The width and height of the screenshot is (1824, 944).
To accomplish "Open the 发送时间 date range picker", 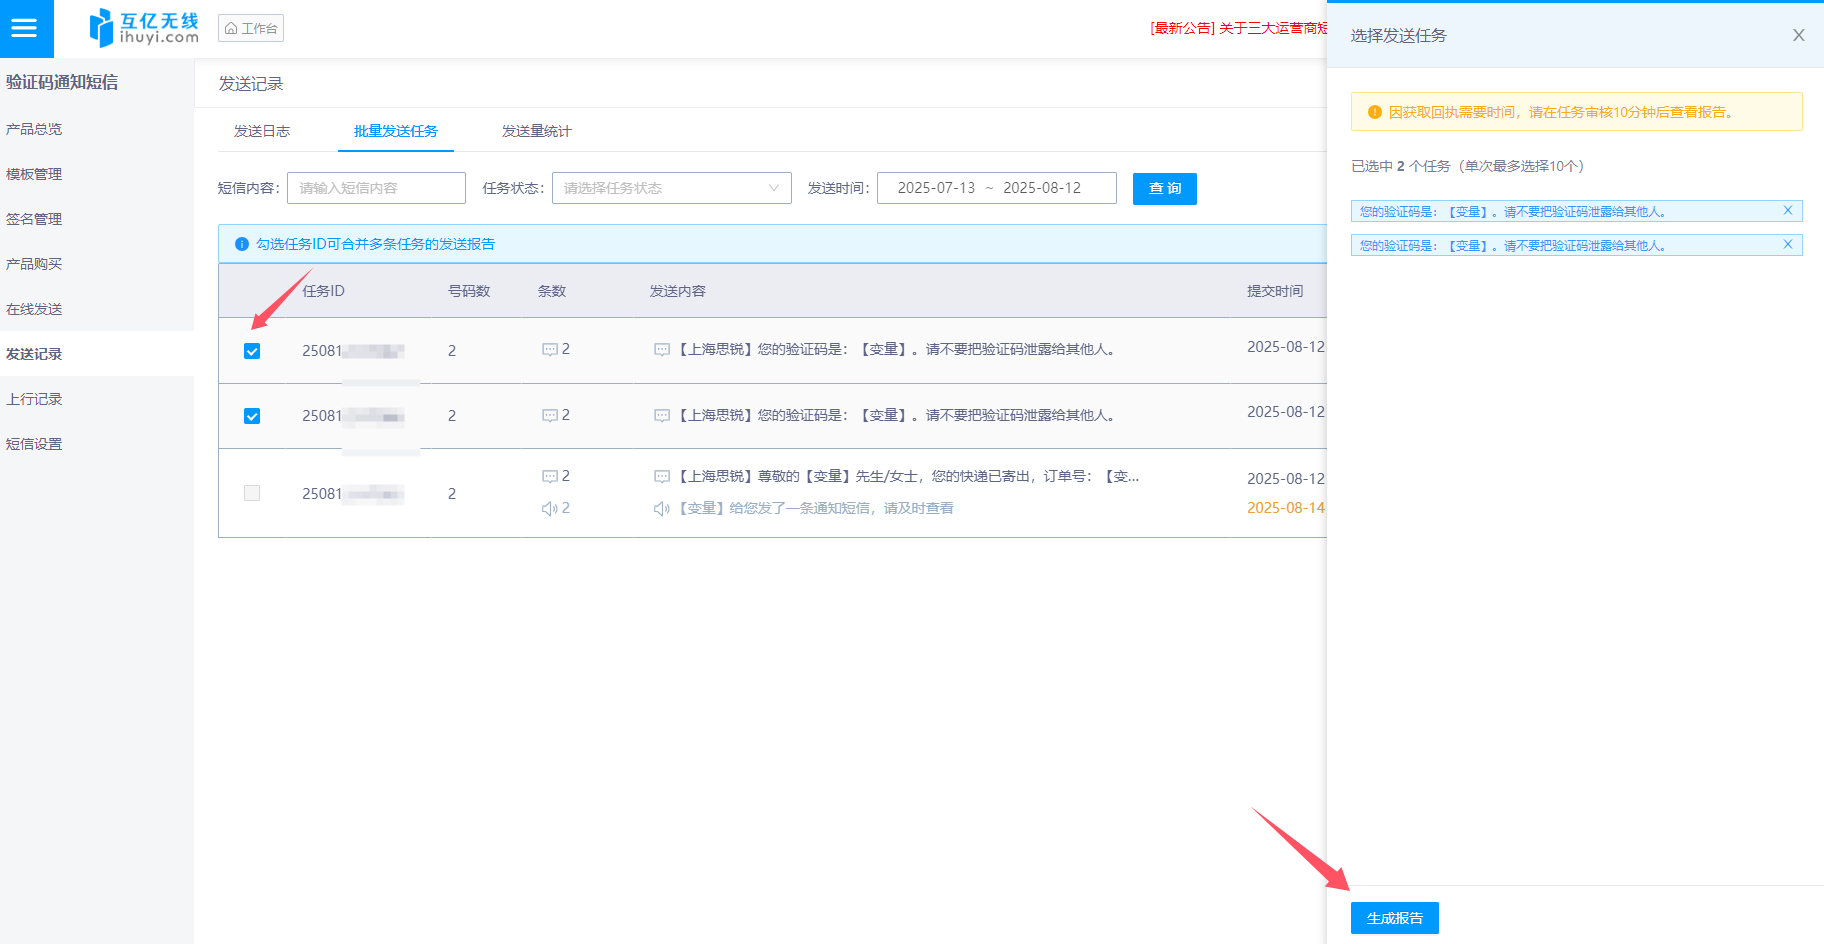I will point(996,188).
